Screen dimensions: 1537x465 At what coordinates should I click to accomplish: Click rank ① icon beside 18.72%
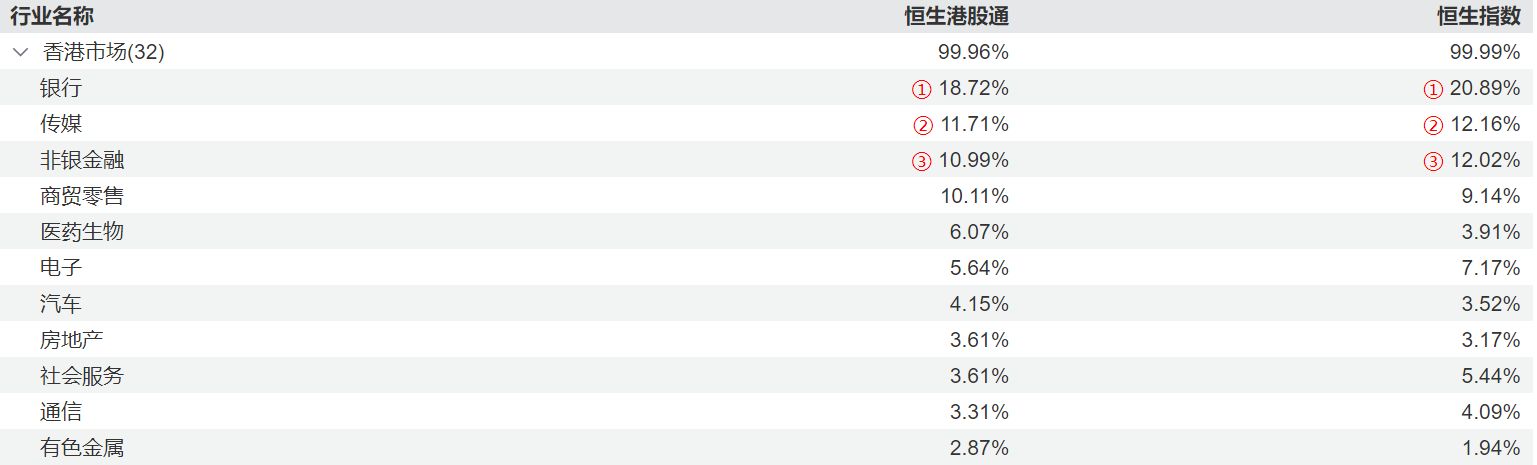921,89
